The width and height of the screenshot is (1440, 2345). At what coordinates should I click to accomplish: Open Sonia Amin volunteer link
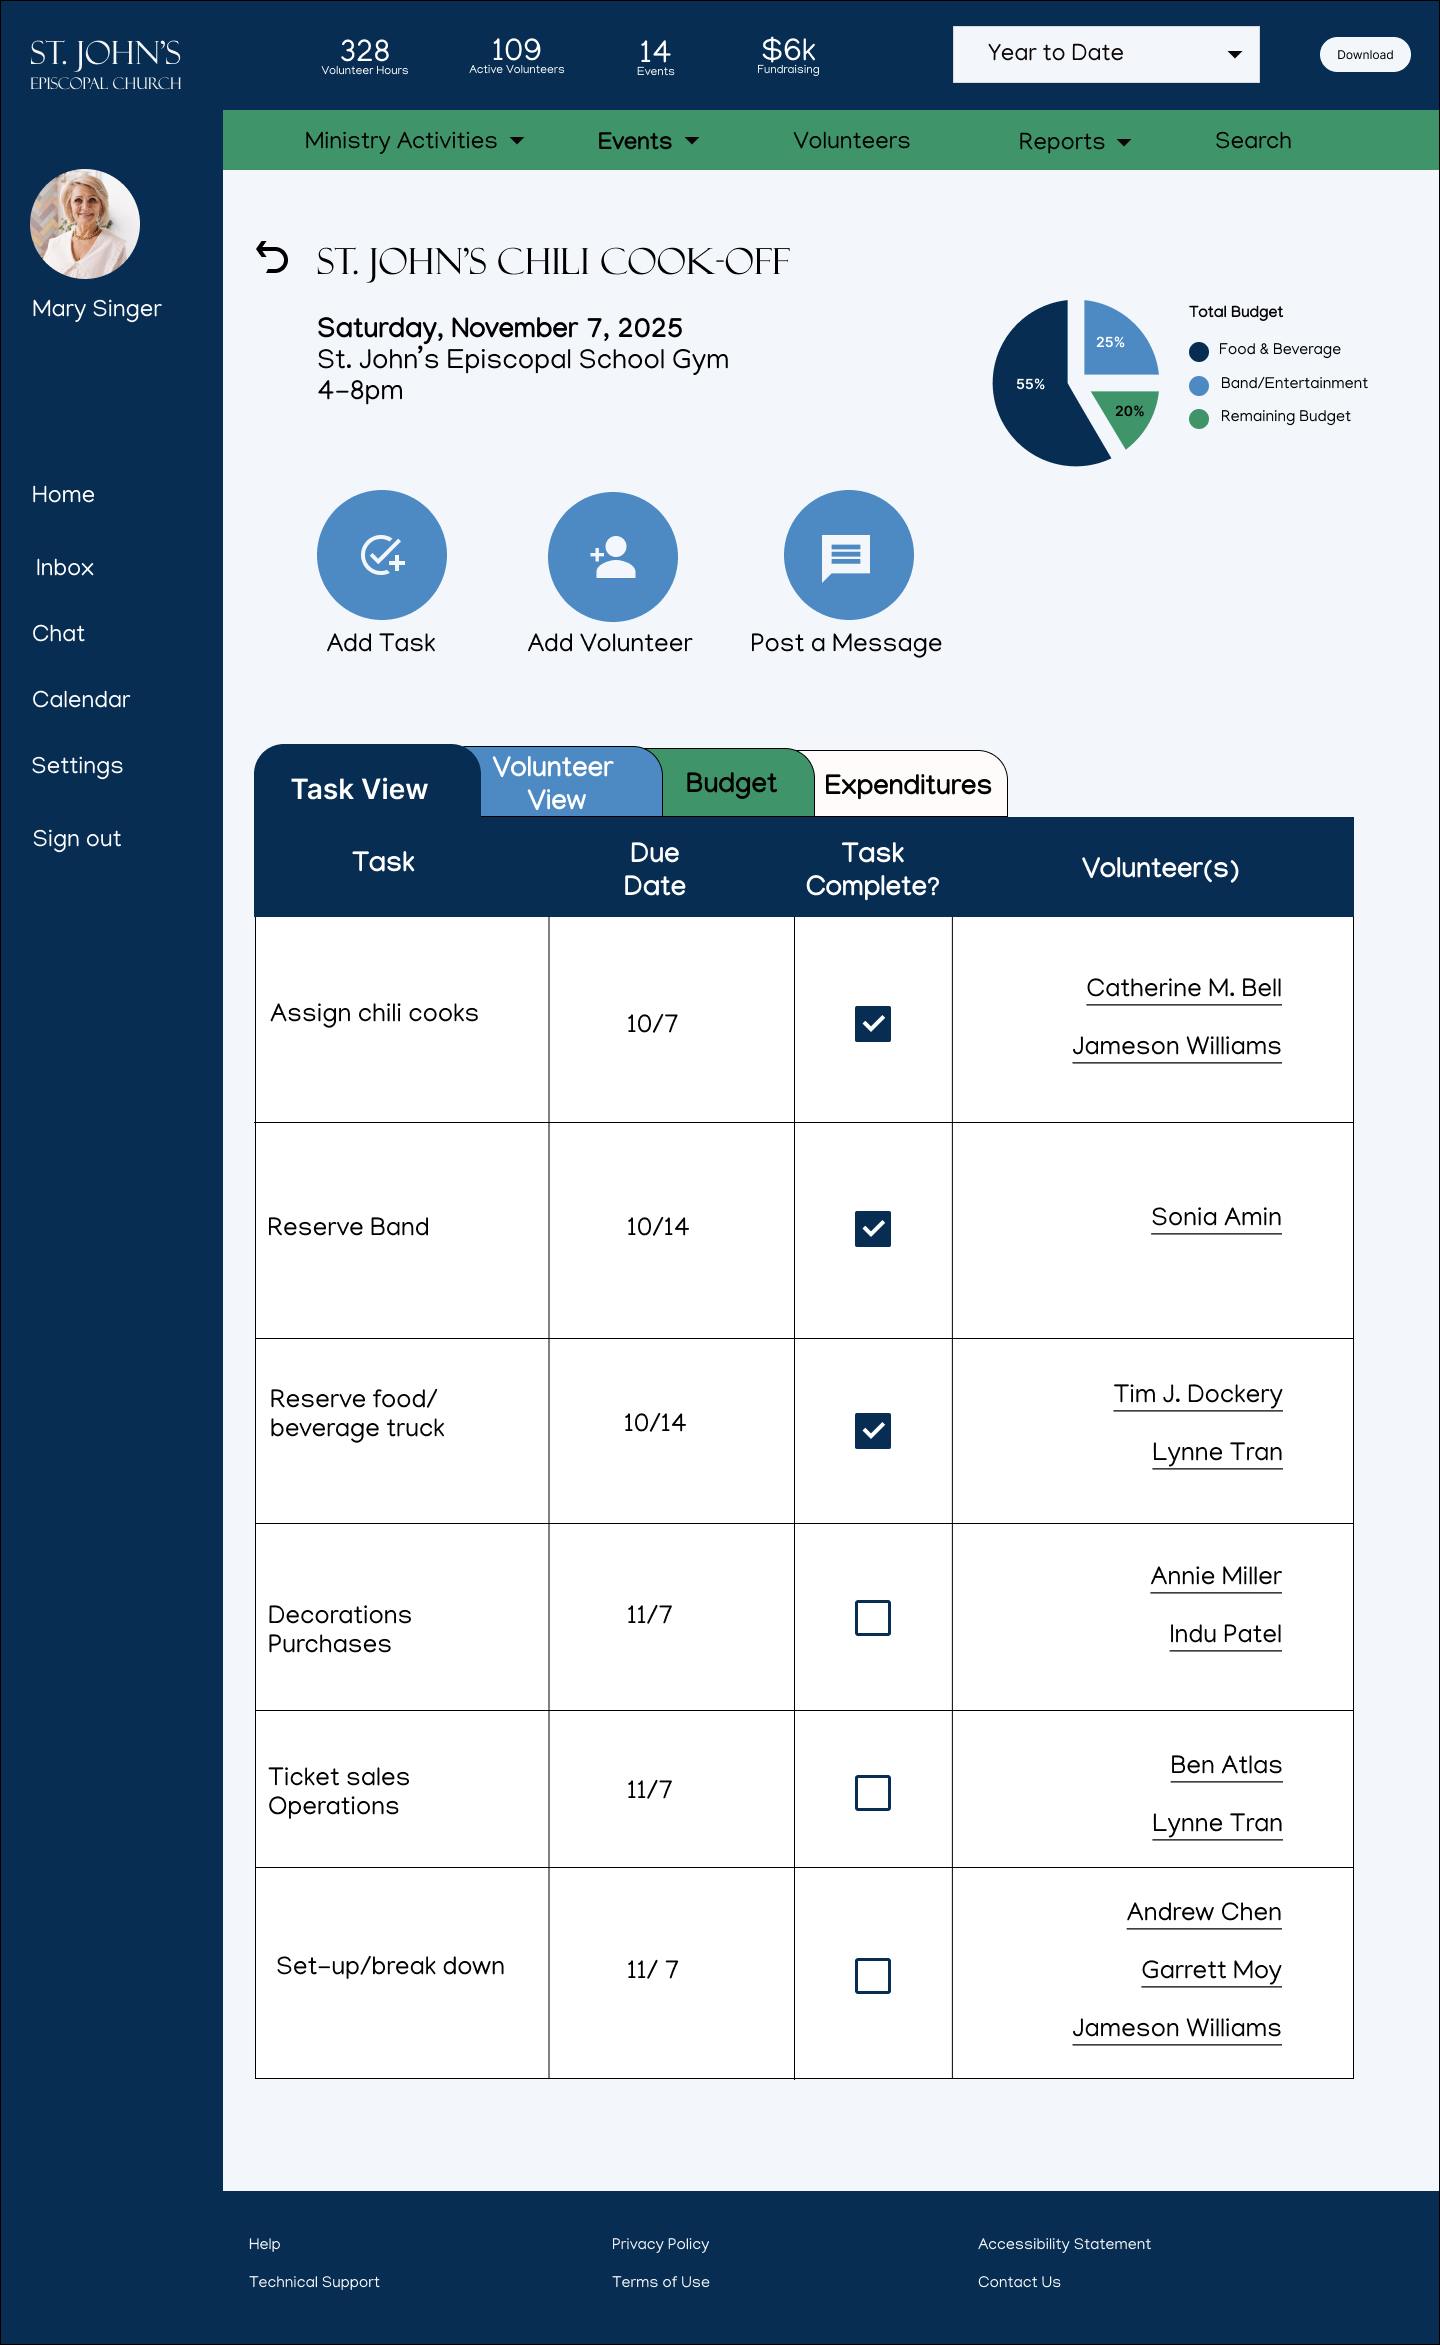coord(1216,1217)
